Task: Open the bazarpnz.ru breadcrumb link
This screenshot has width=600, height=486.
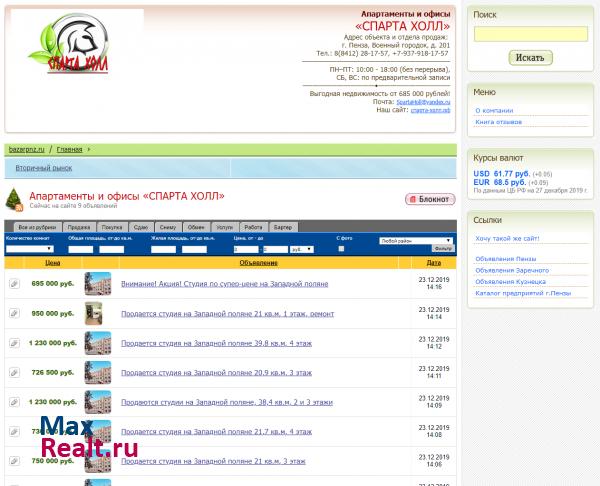Action: [x=26, y=149]
